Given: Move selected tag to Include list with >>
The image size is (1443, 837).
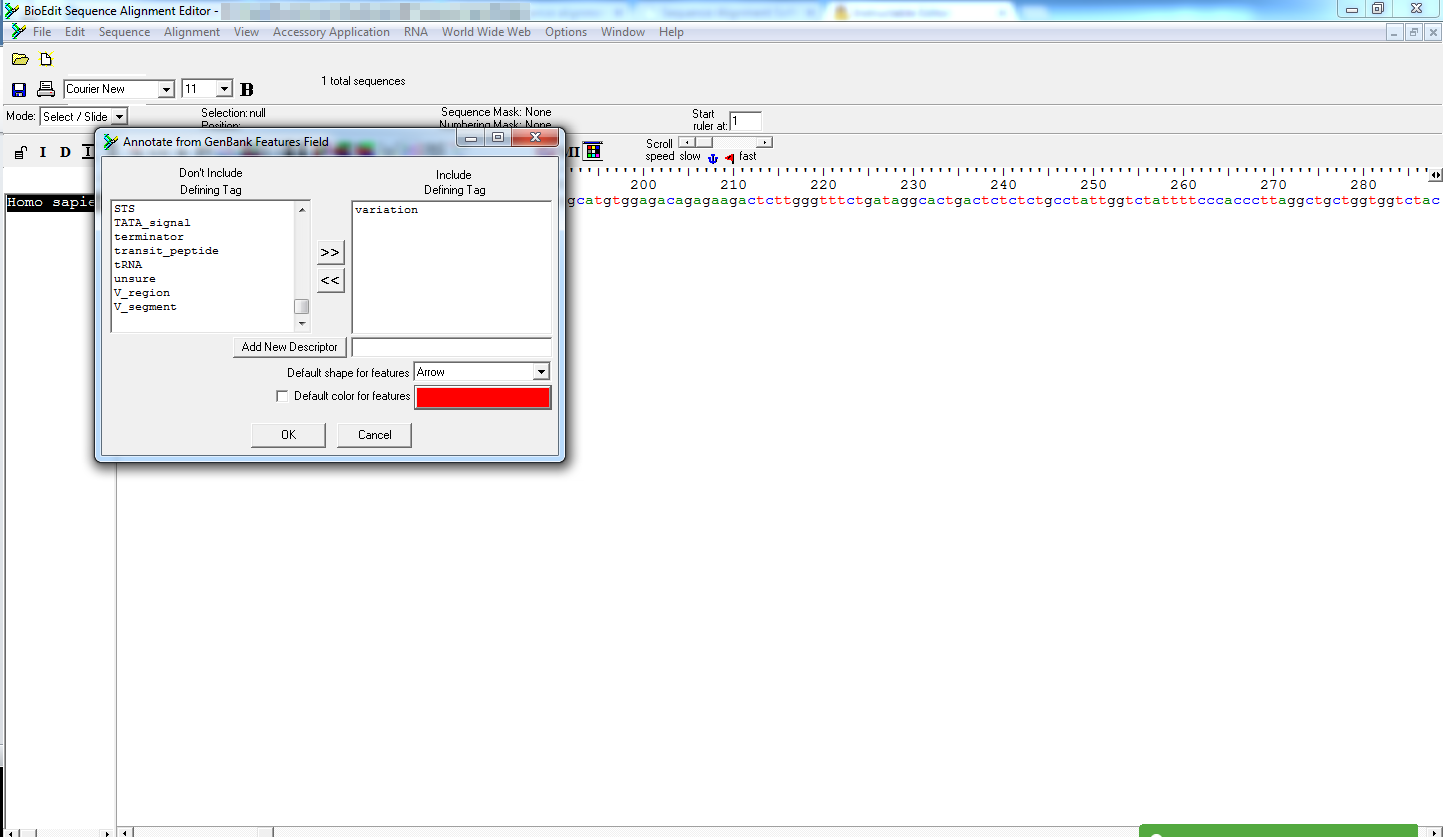Looking at the screenshot, I should coord(330,252).
